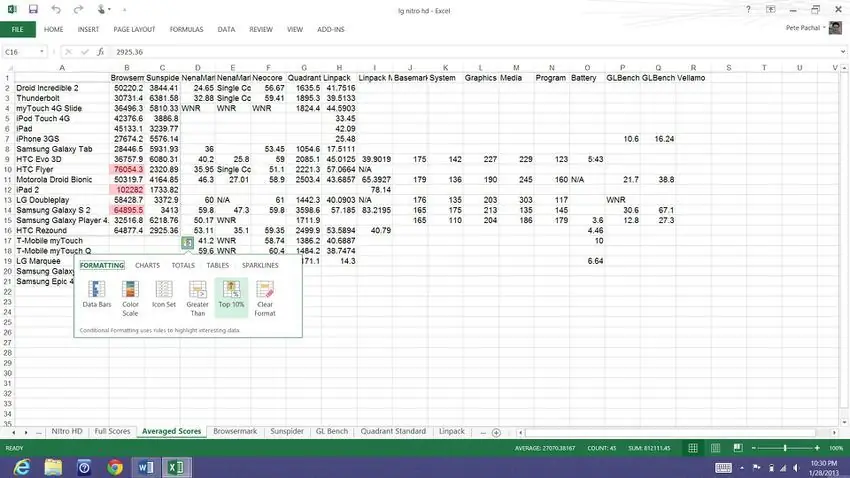Open the VIEW ribbon tab
The image size is (850, 478).
click(x=295, y=29)
